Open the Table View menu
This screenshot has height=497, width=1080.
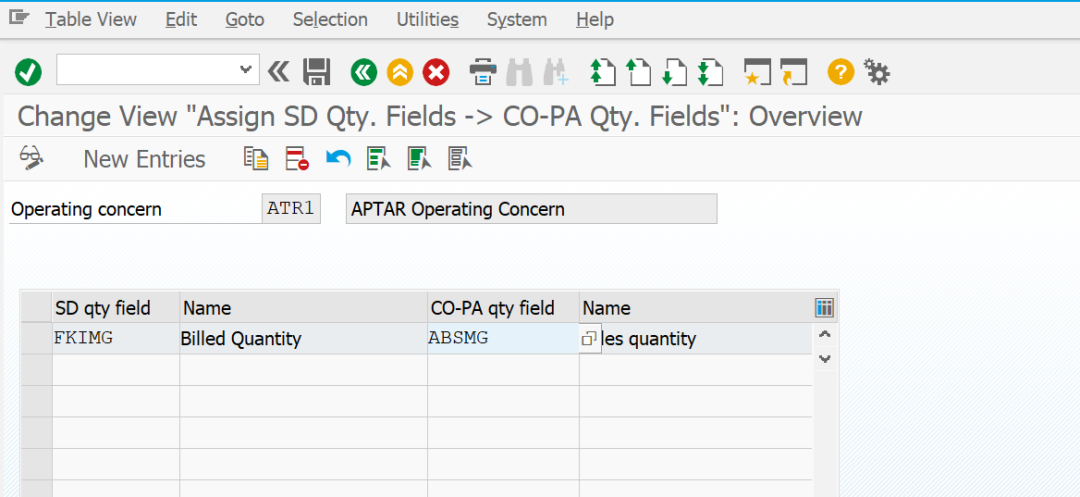(91, 19)
